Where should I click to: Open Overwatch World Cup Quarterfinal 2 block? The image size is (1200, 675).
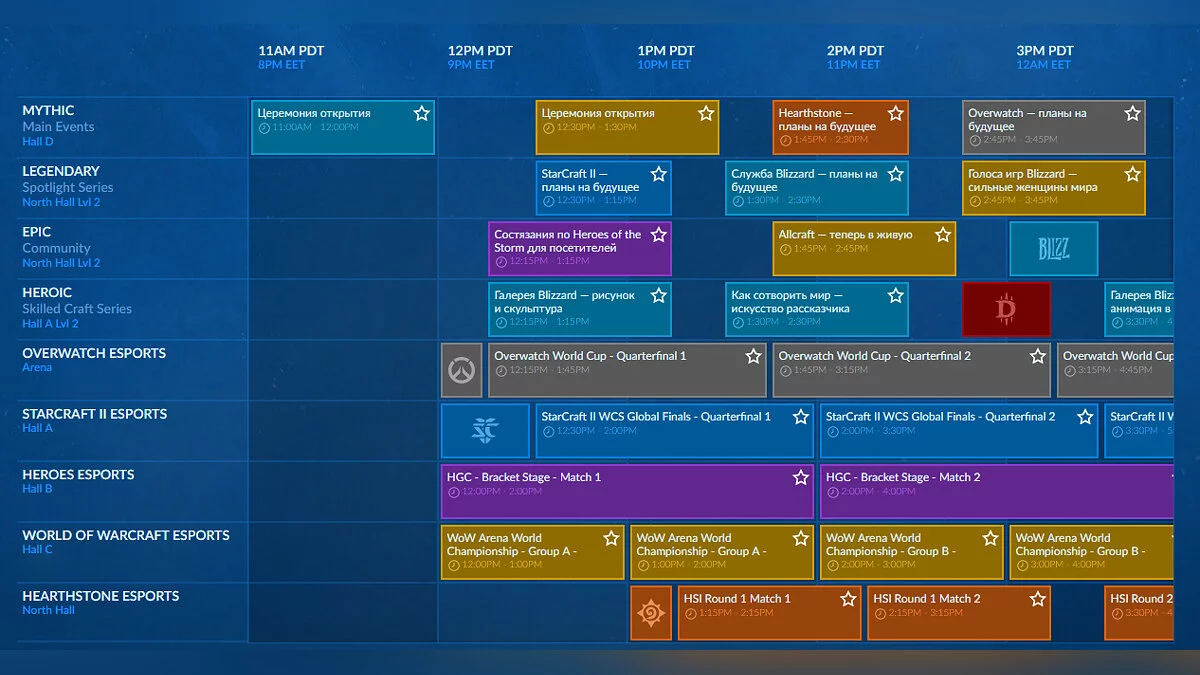[x=912, y=370]
